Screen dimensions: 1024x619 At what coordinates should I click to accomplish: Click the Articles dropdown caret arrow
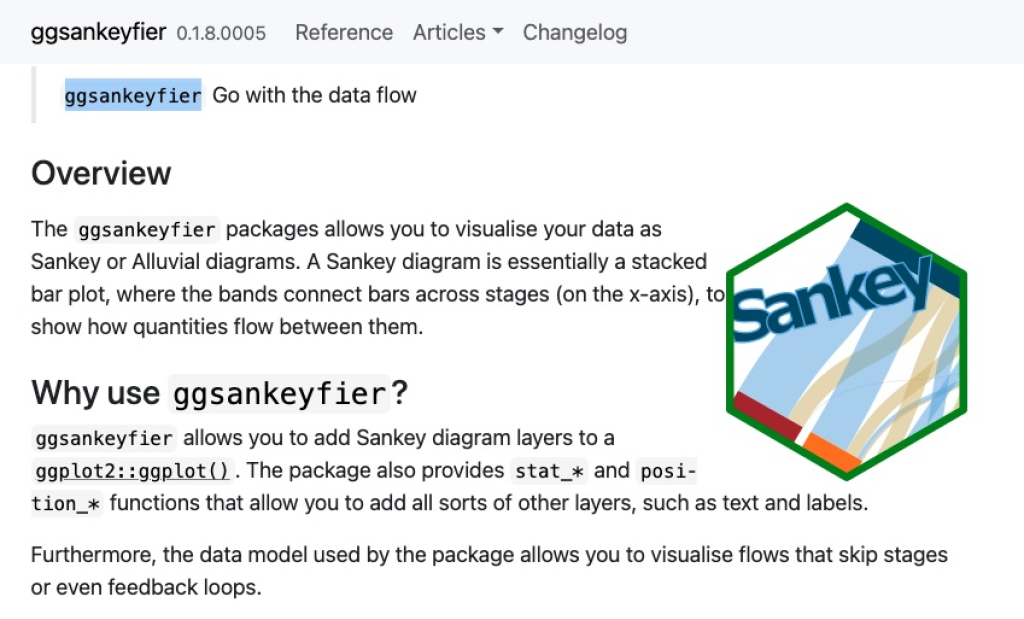498,31
